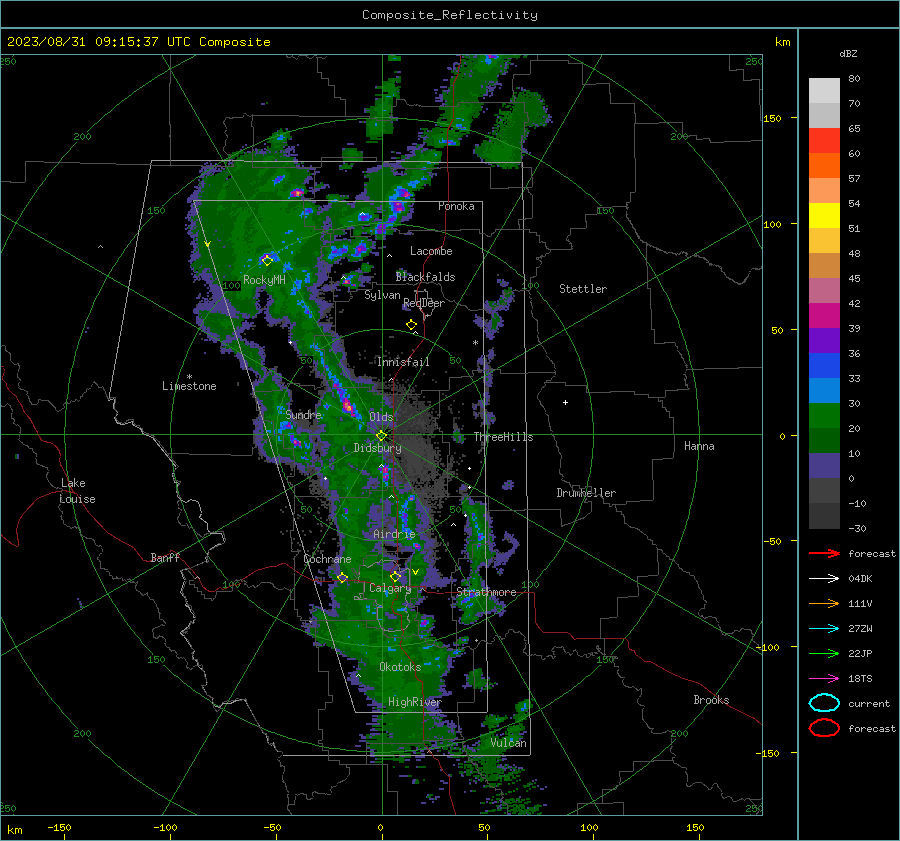900x841 pixels.
Task: Click the Strathmore city label
Action: [x=486, y=592]
